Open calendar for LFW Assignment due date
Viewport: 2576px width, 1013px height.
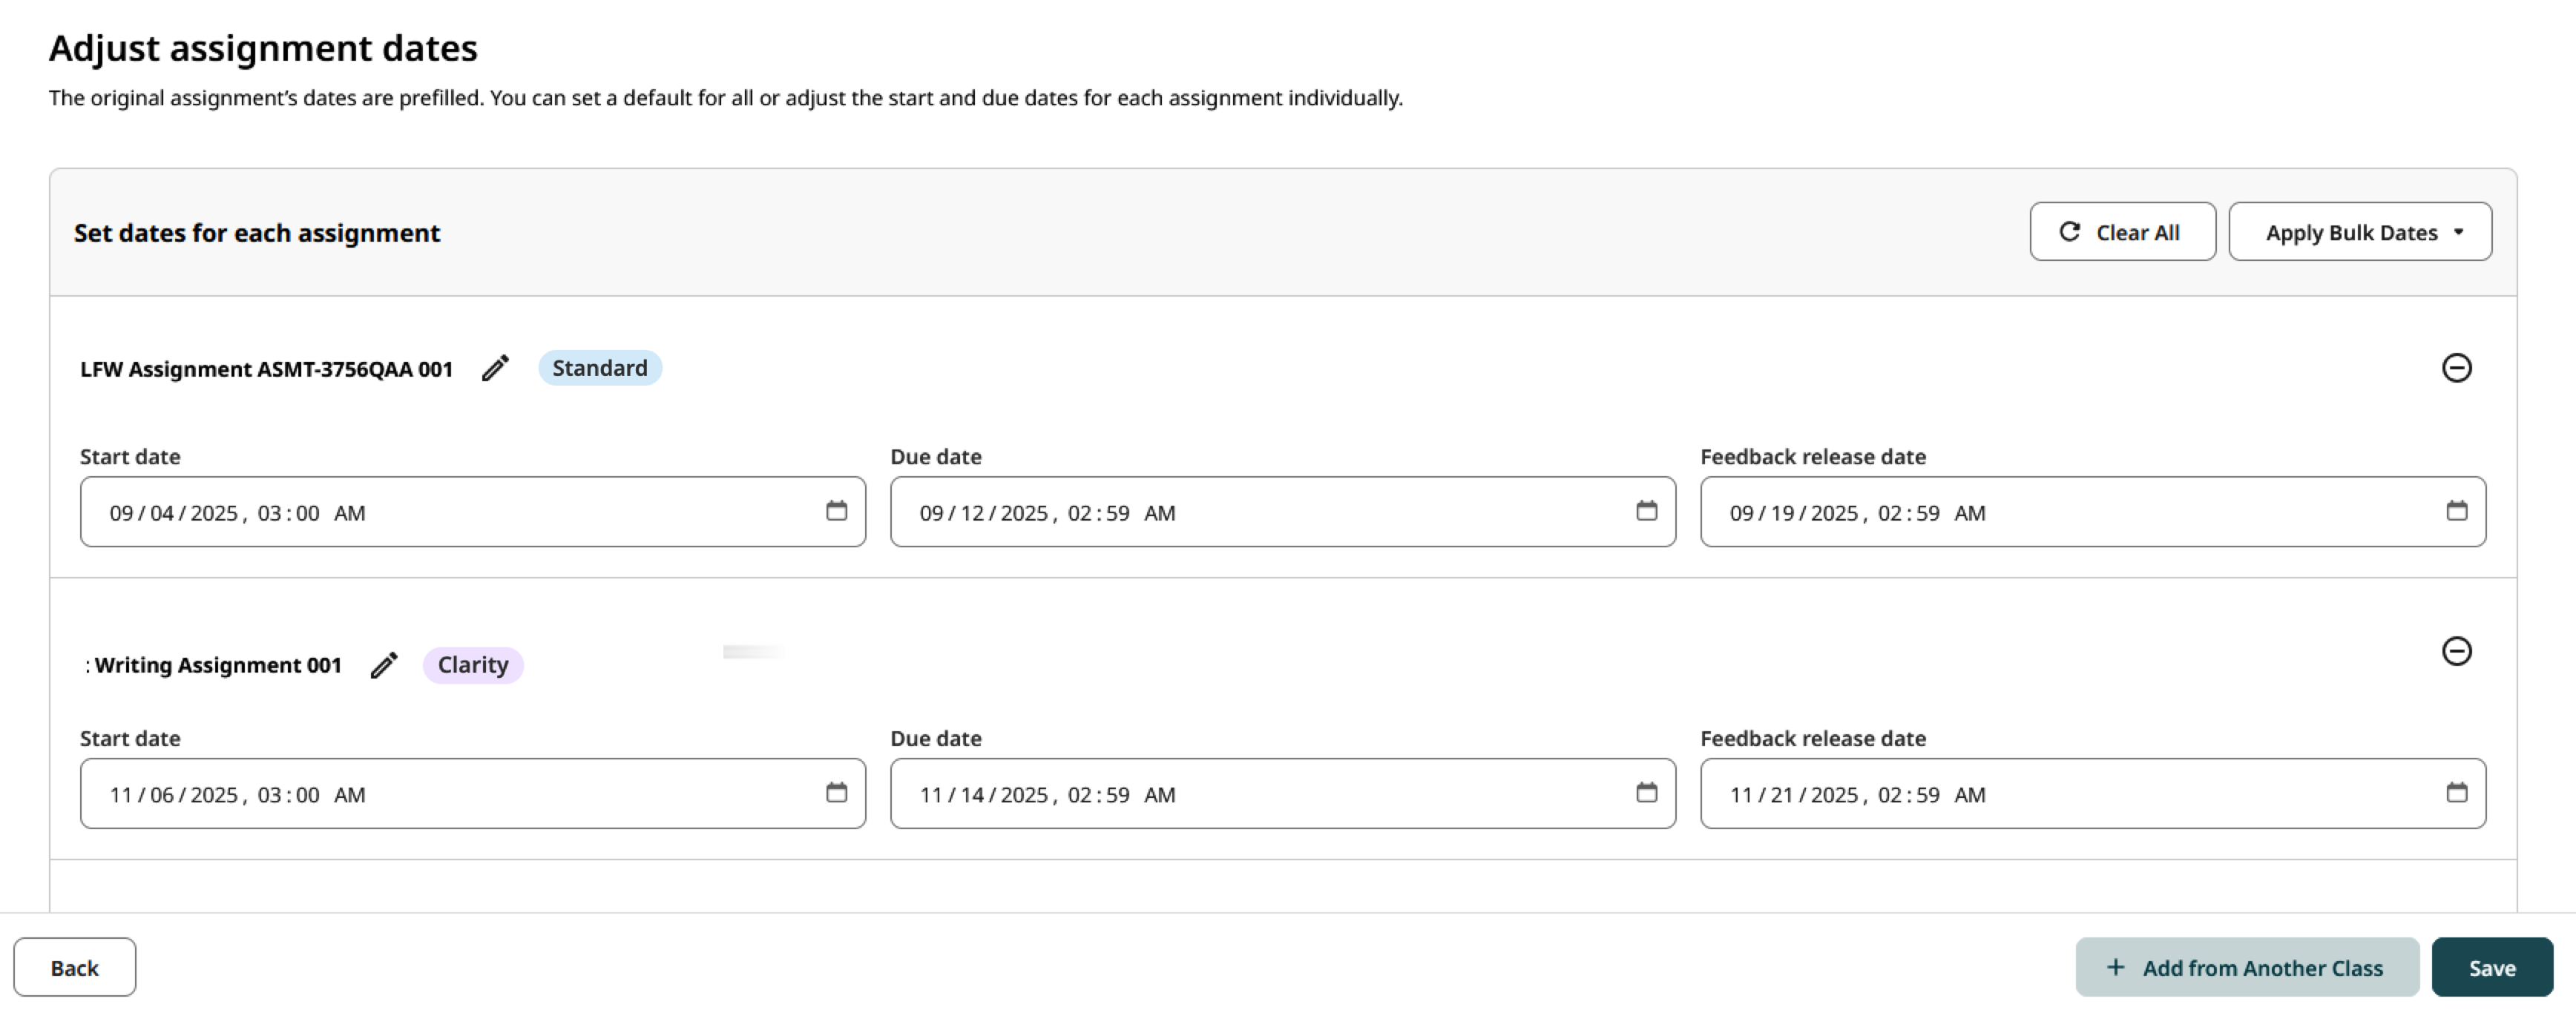[x=1646, y=511]
